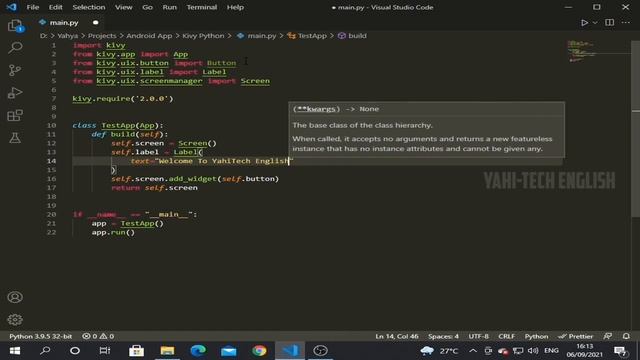Open Google Chrome from taskbar

[259, 351]
